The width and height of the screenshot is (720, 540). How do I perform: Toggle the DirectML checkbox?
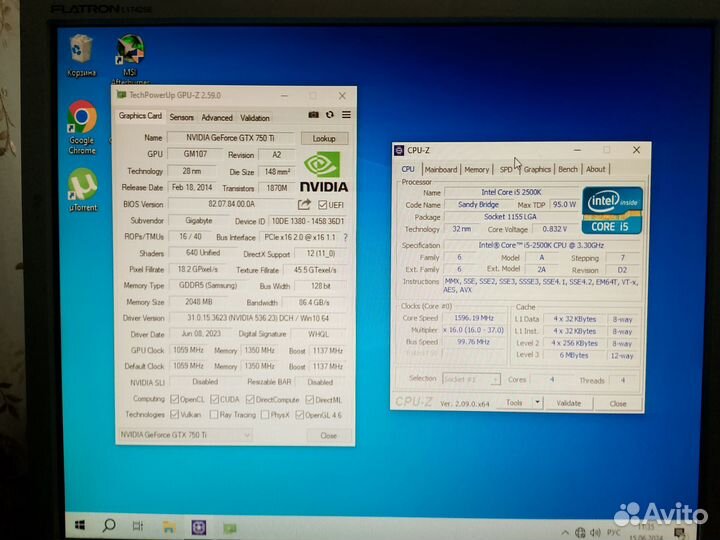point(310,399)
